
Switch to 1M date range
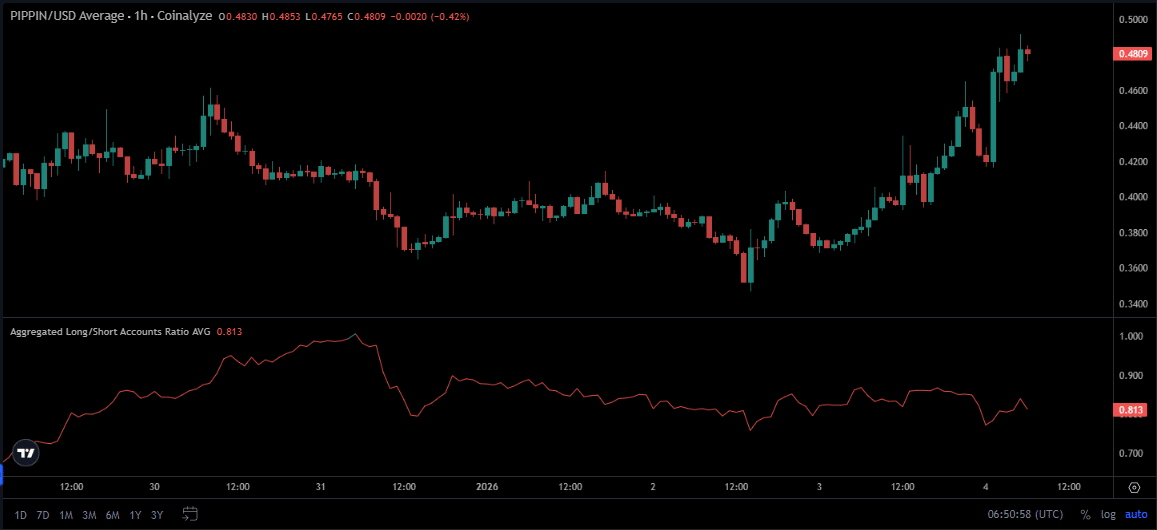[66, 514]
